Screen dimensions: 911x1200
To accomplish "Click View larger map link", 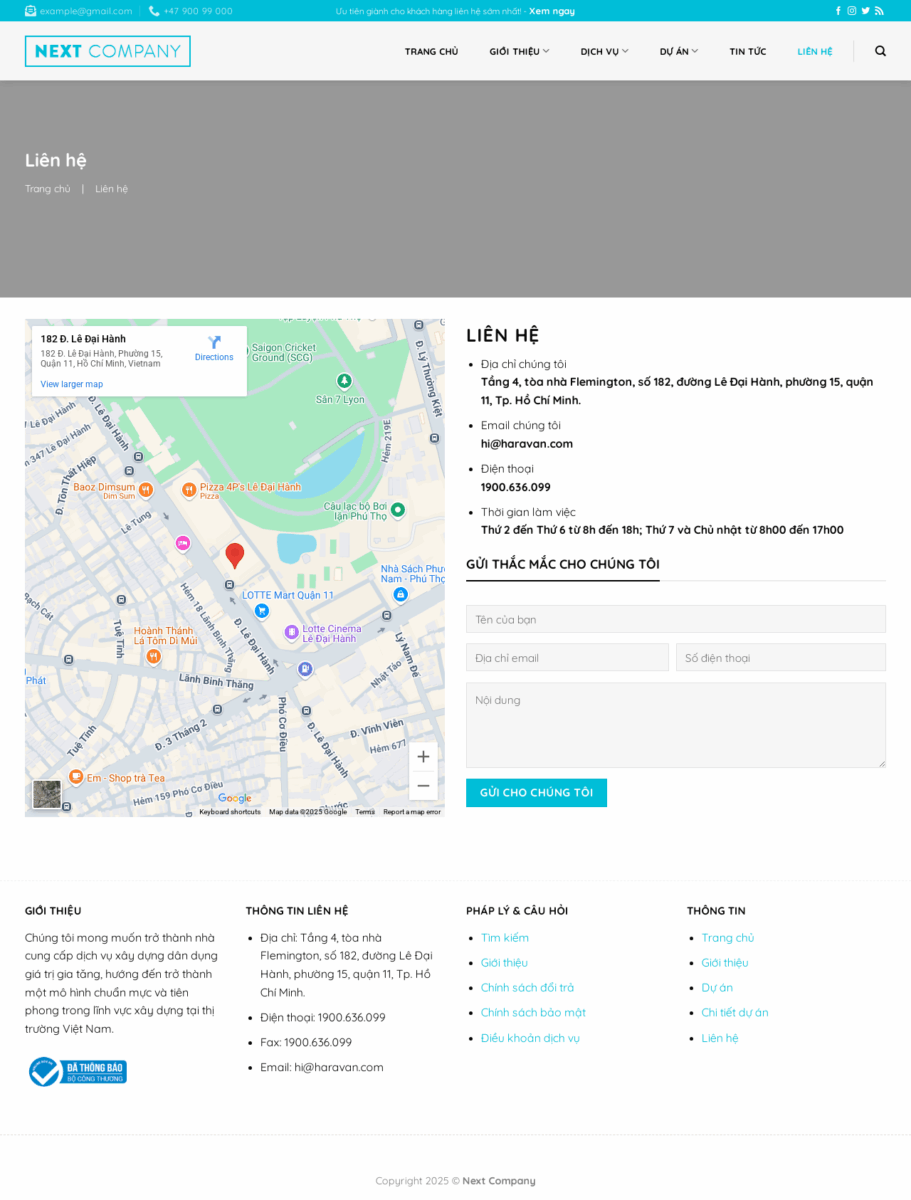I will pyautogui.click(x=71, y=384).
